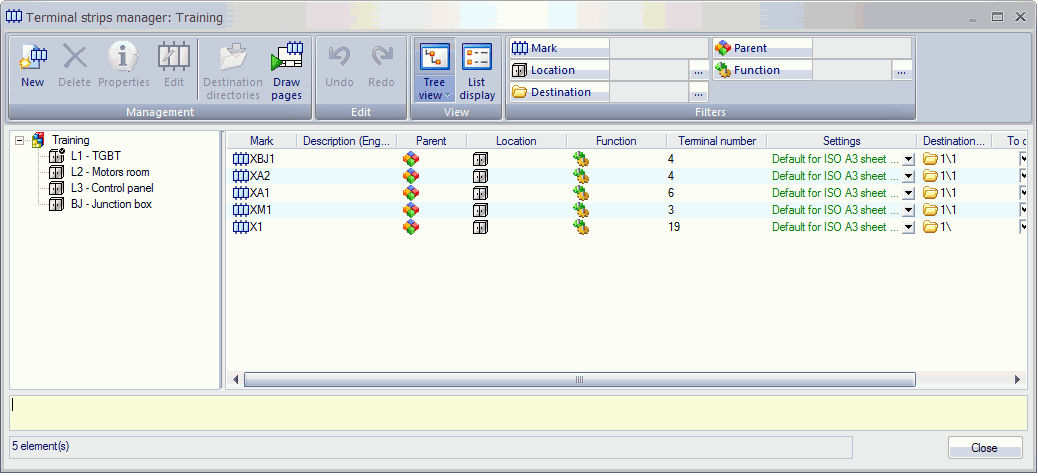
Task: Click 5 element(s) status text
Action: [x=40, y=446]
